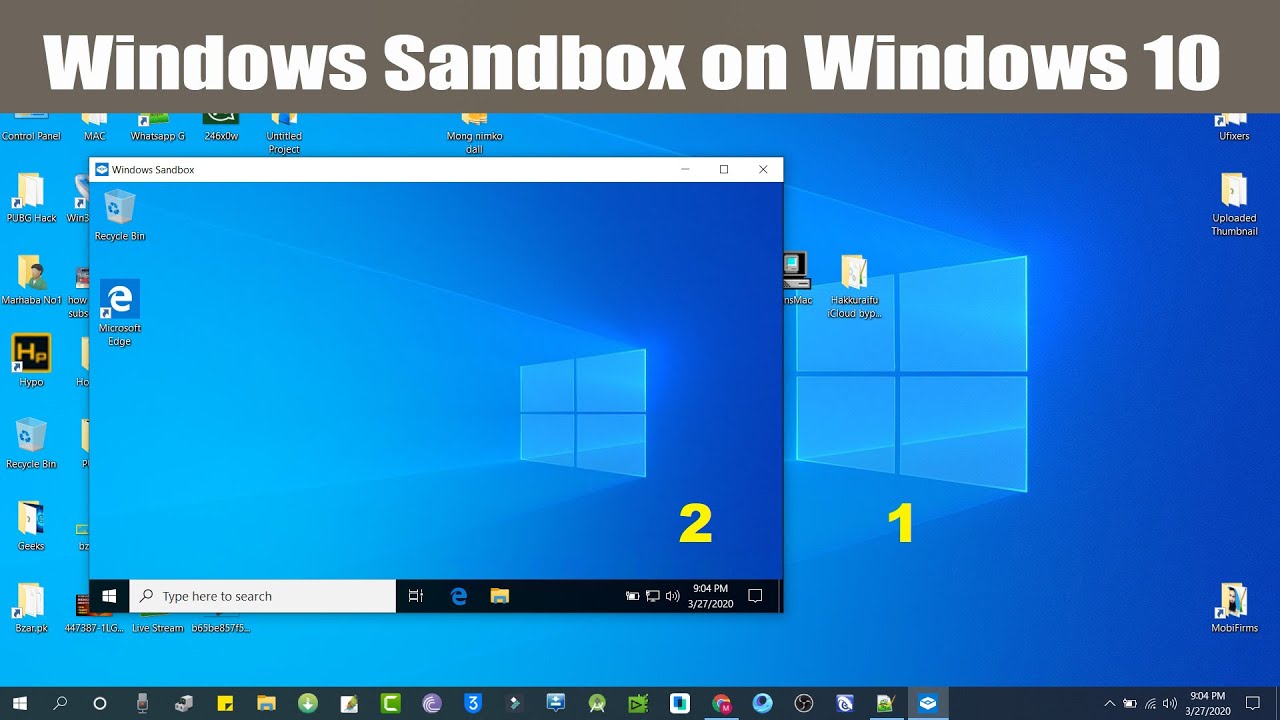Open host Wi-Fi network settings
1280x720 pixels.
(x=1150, y=703)
